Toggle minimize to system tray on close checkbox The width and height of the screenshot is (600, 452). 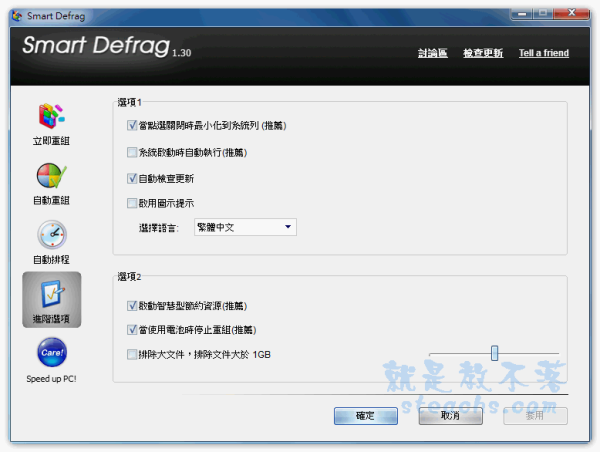click(132, 125)
